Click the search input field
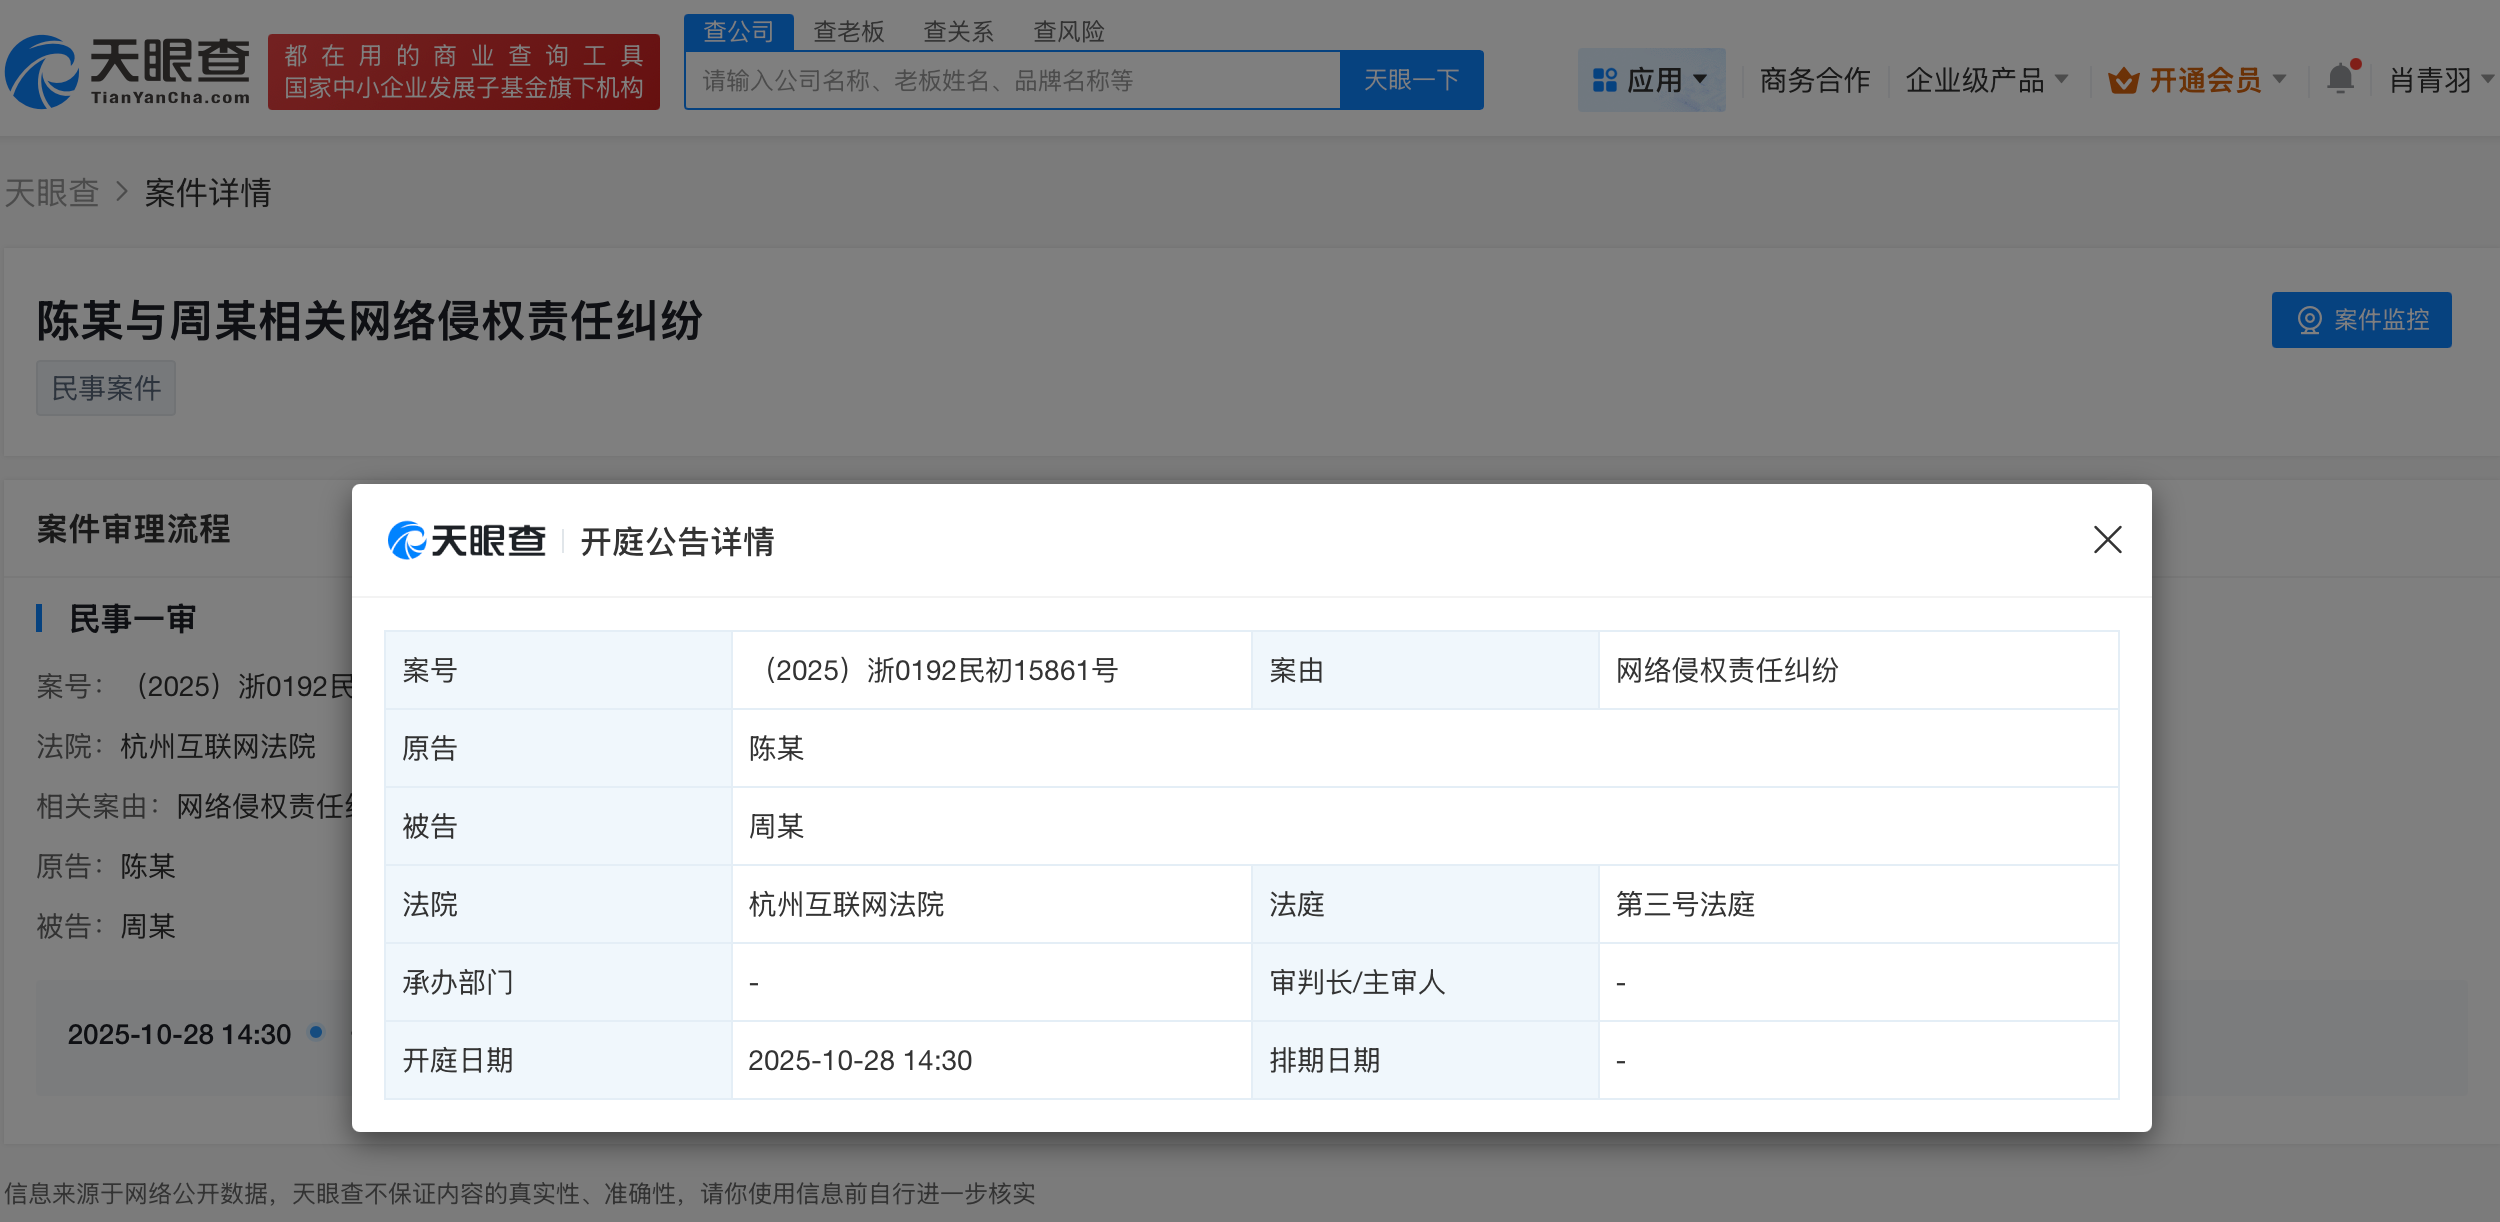2500x1222 pixels. tap(1010, 80)
